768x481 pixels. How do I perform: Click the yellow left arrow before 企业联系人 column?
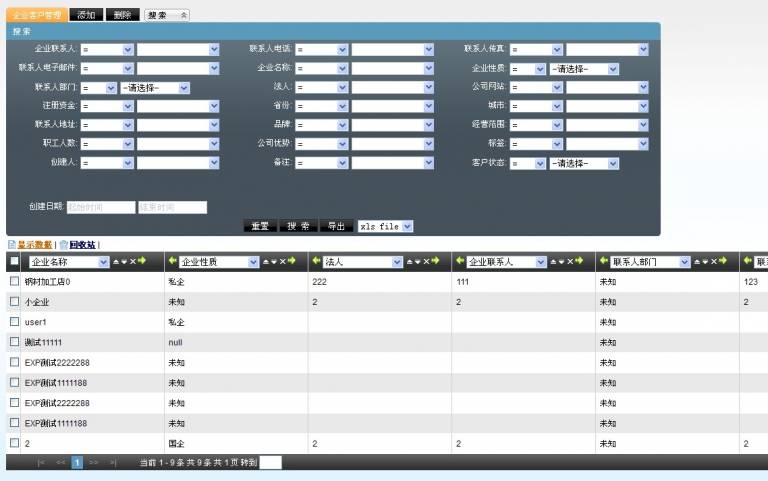pos(460,261)
